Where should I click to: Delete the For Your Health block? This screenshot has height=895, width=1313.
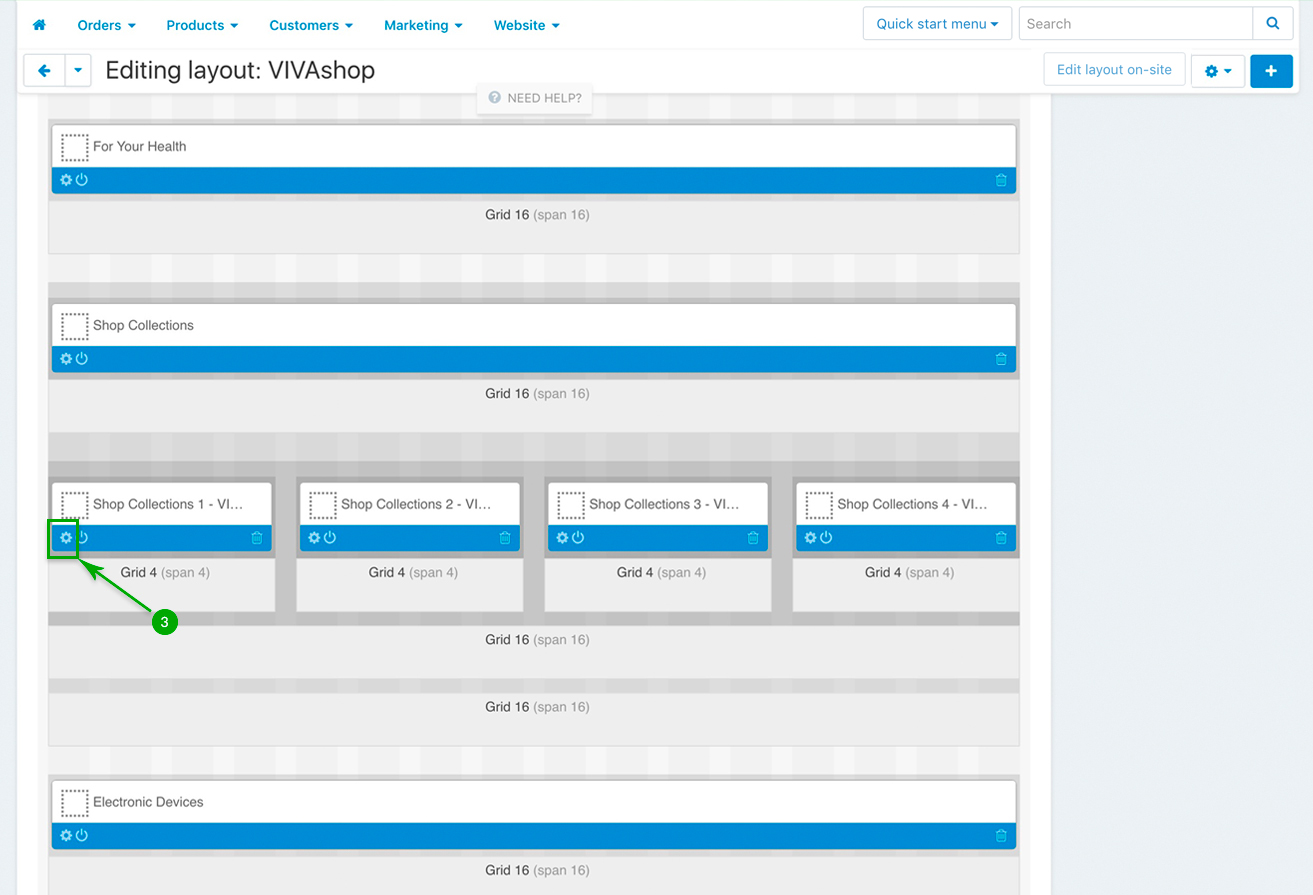point(1001,180)
